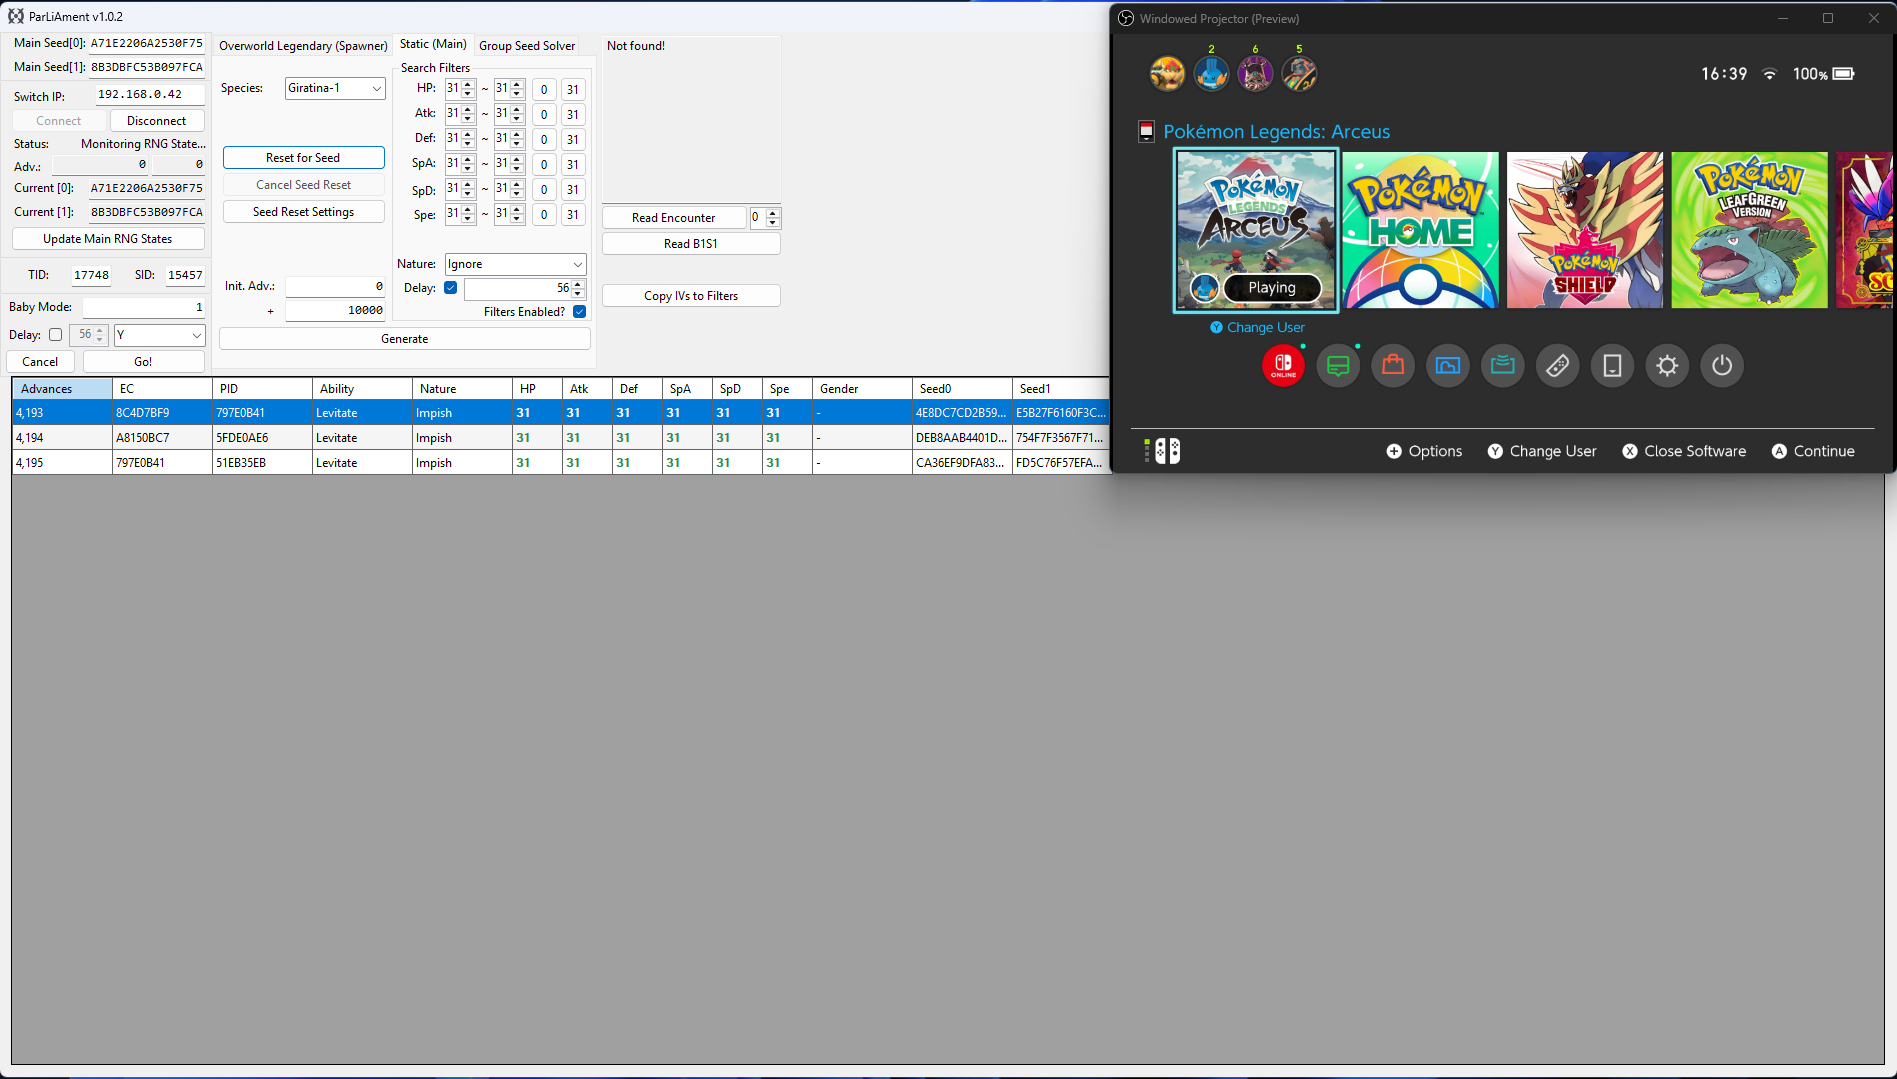Screen dimensions: 1897x1079
Task: Select the Mudkip user avatar
Action: 1211,73
